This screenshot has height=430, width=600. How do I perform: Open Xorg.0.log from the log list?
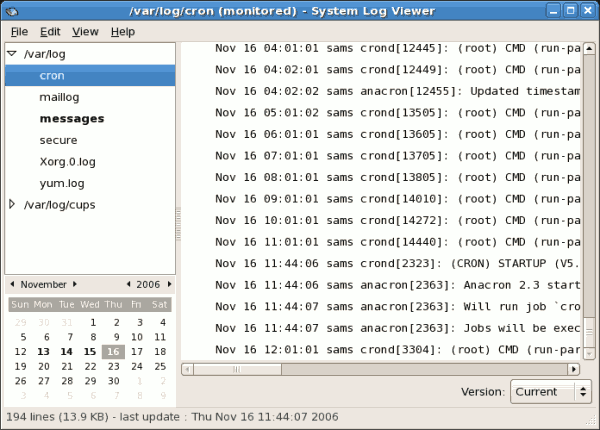pos(67,161)
